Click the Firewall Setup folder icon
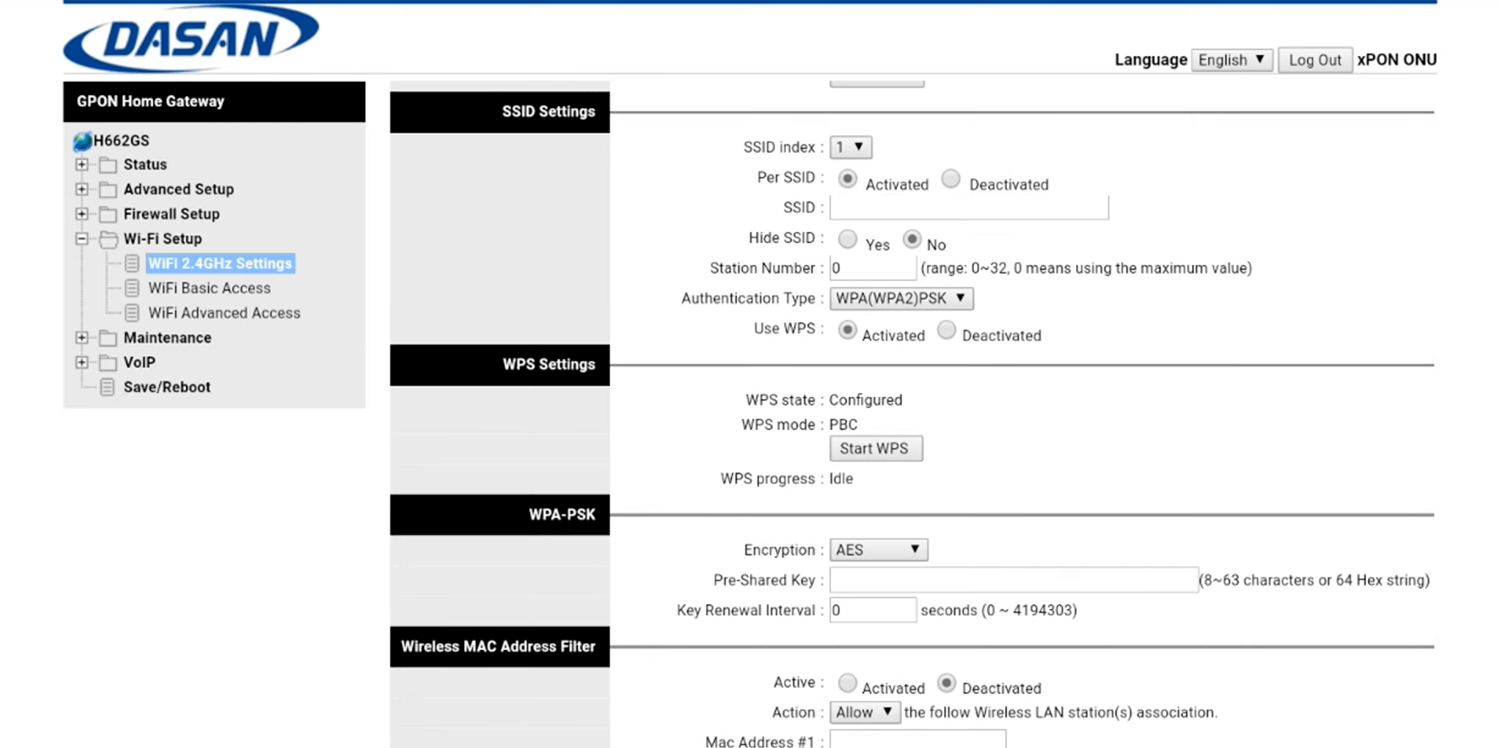 (x=107, y=214)
